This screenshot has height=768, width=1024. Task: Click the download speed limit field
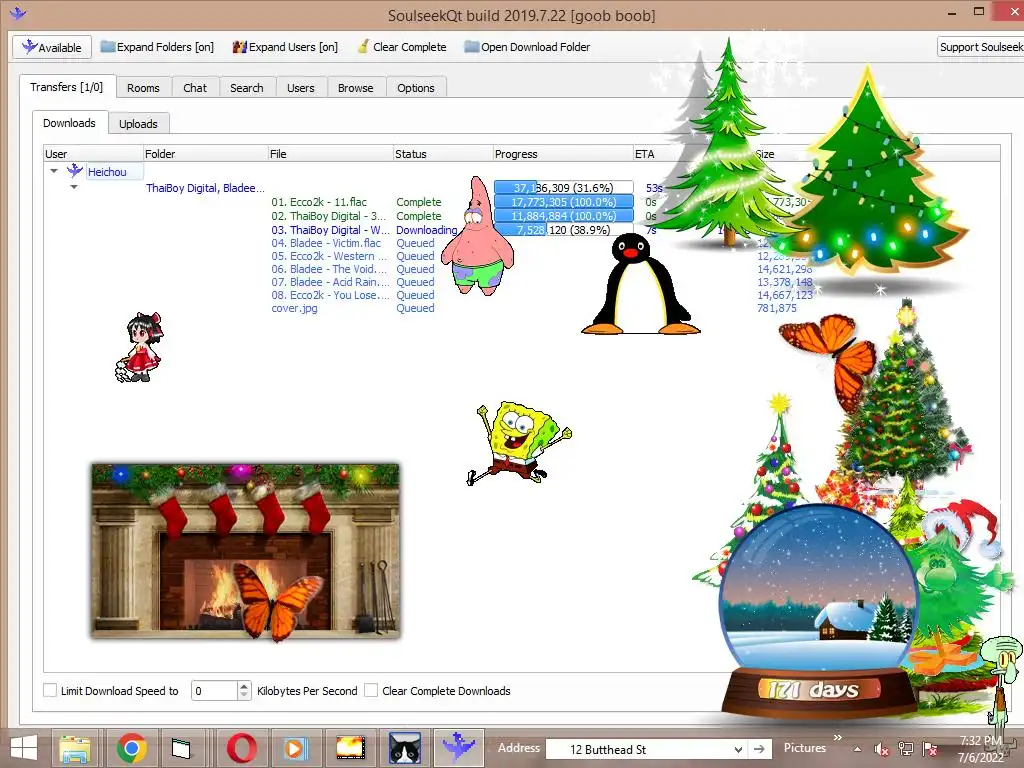214,690
